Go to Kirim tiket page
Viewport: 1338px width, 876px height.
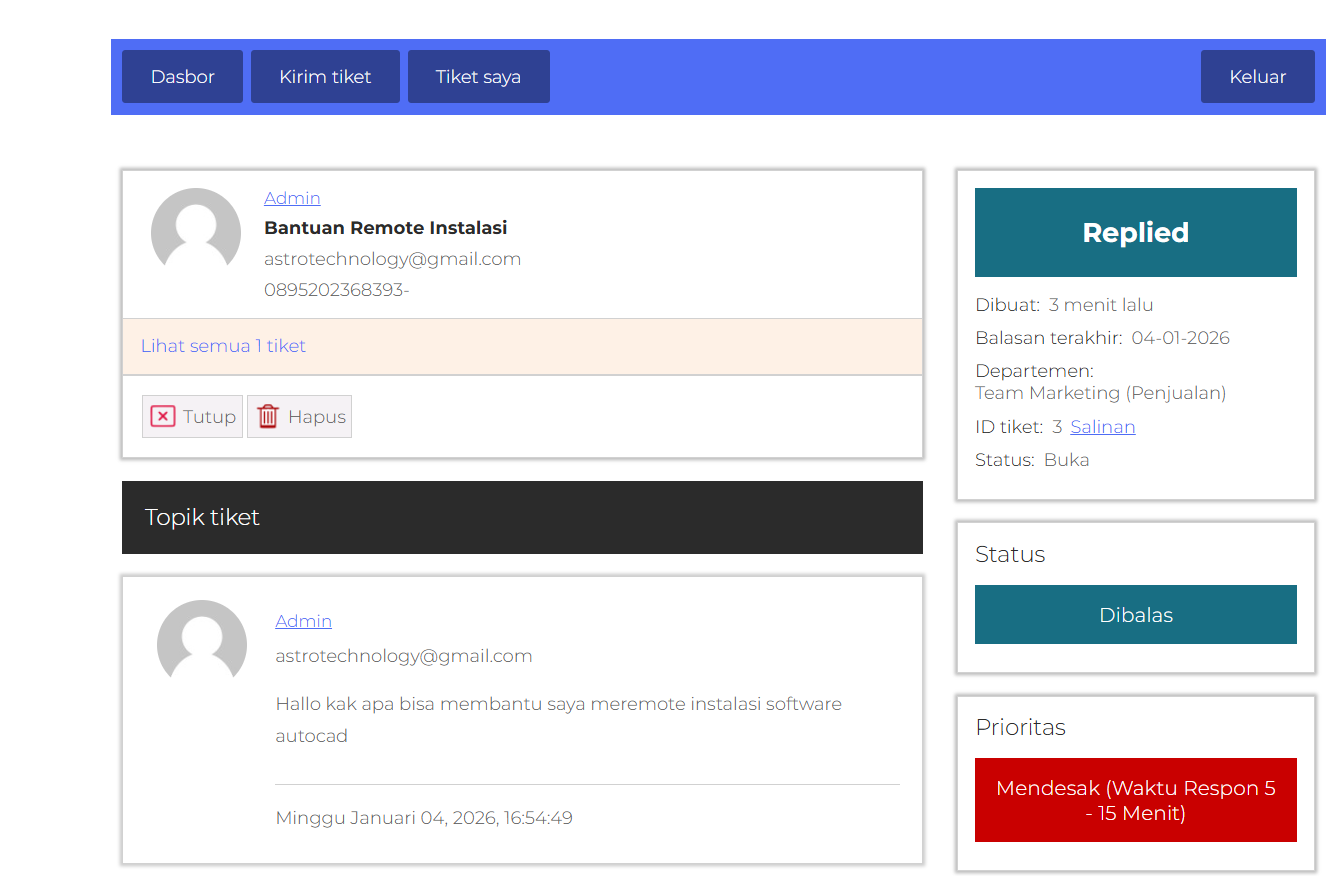tap(325, 77)
